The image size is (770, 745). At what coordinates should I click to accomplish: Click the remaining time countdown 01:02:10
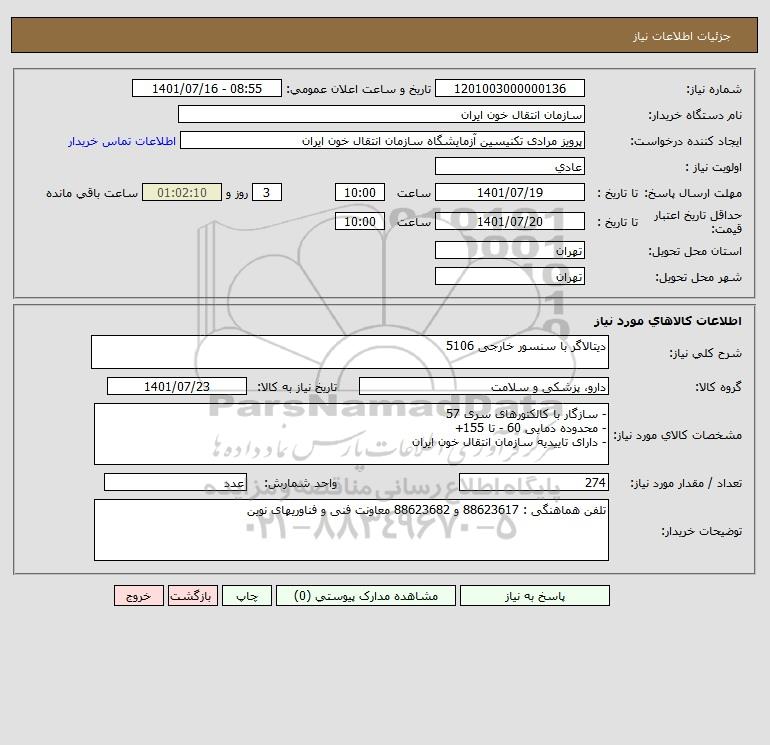[182, 193]
